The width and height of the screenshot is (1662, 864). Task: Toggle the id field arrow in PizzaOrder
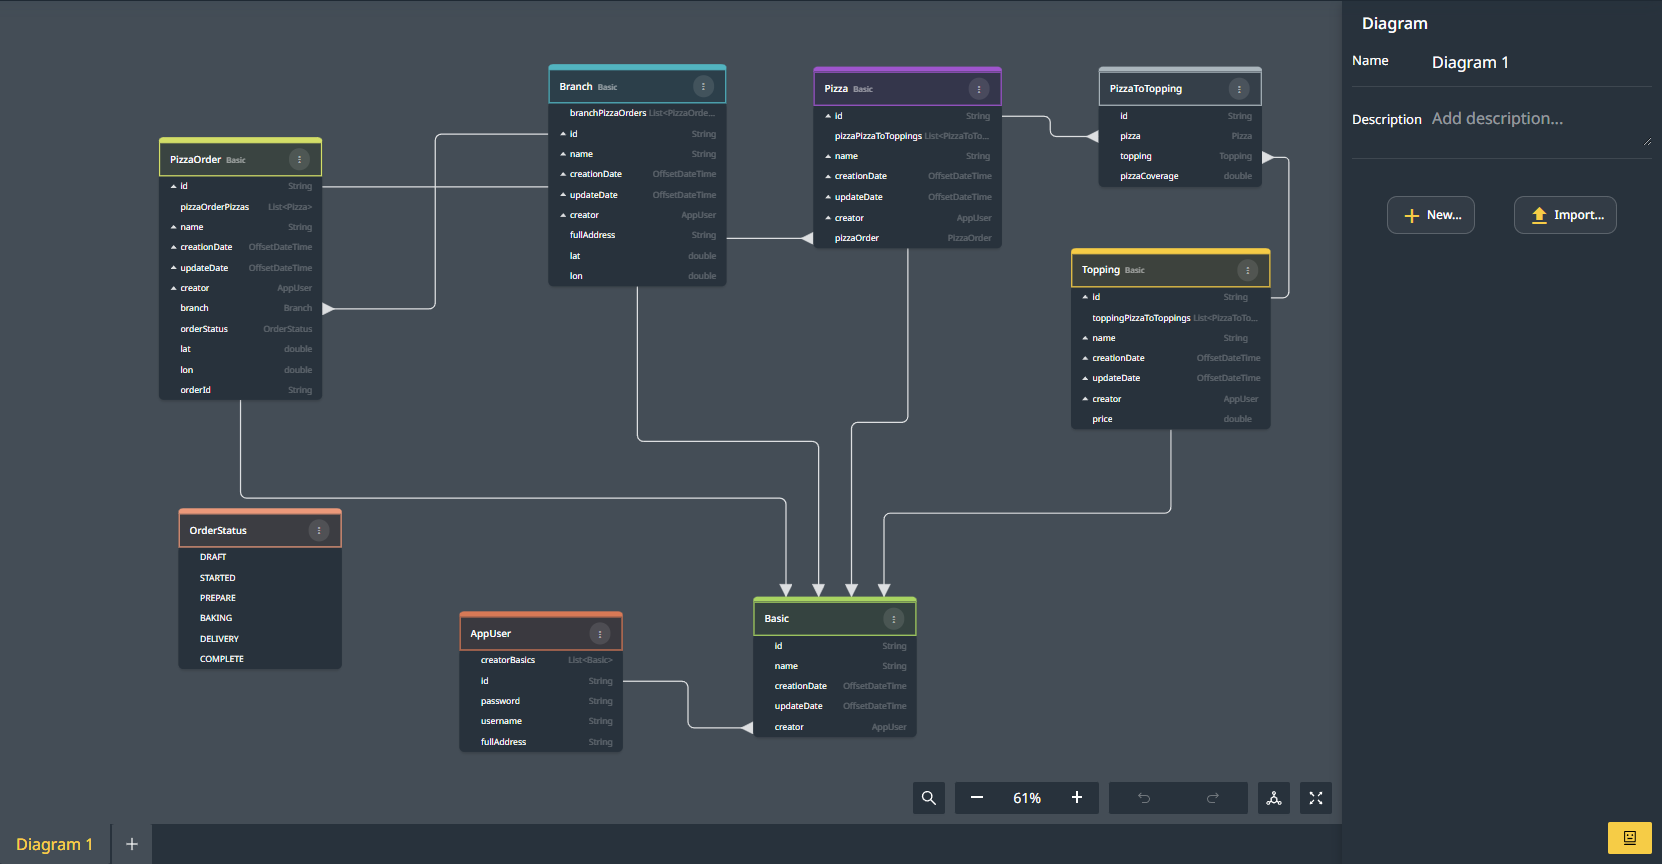174,187
